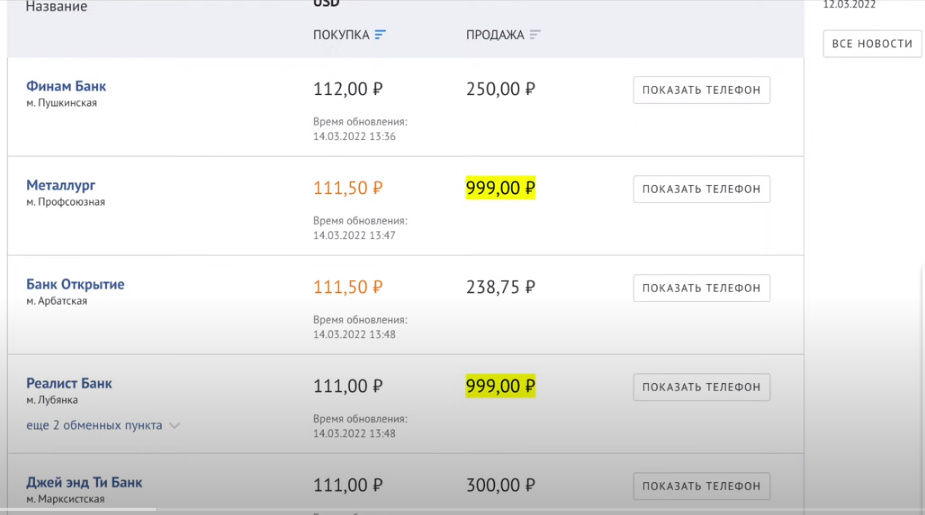Sort by ПРОДАЖА column header
The image size is (925, 515).
pos(495,35)
